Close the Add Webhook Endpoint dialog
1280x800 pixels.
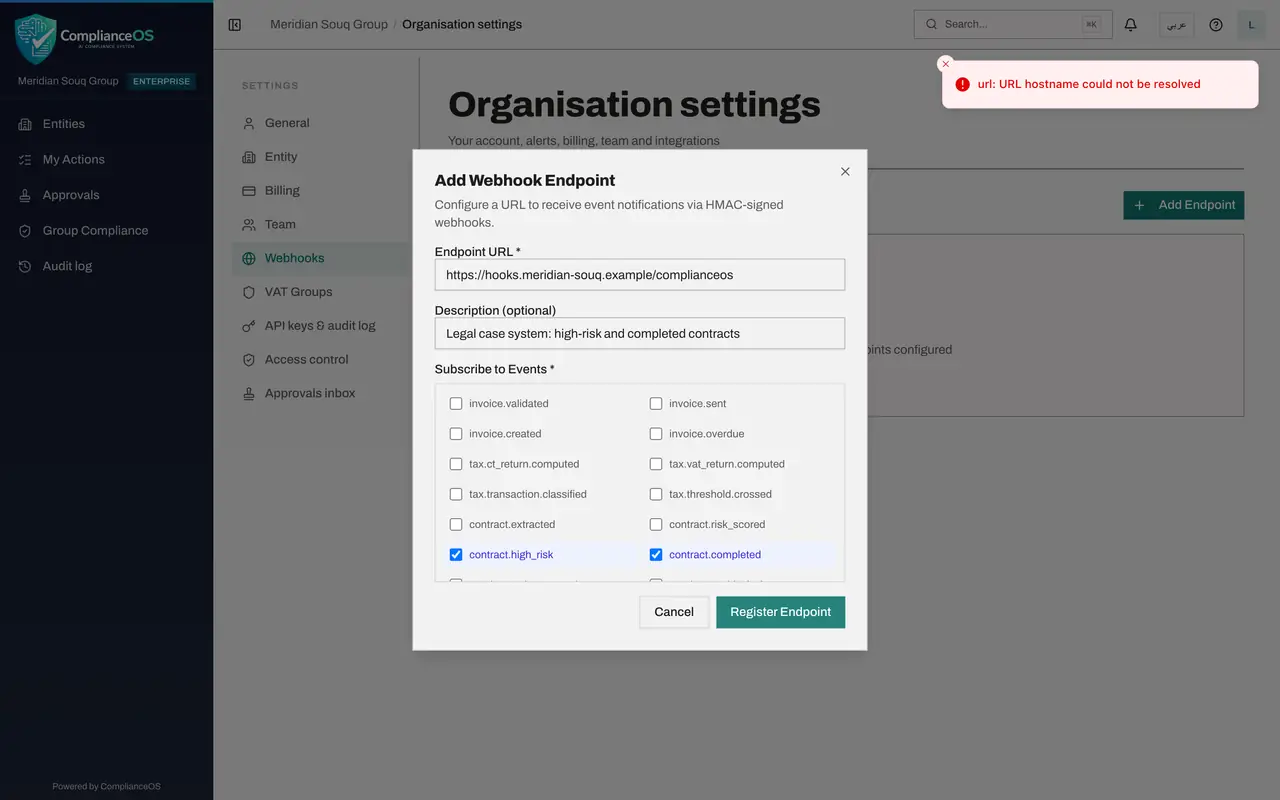click(845, 171)
